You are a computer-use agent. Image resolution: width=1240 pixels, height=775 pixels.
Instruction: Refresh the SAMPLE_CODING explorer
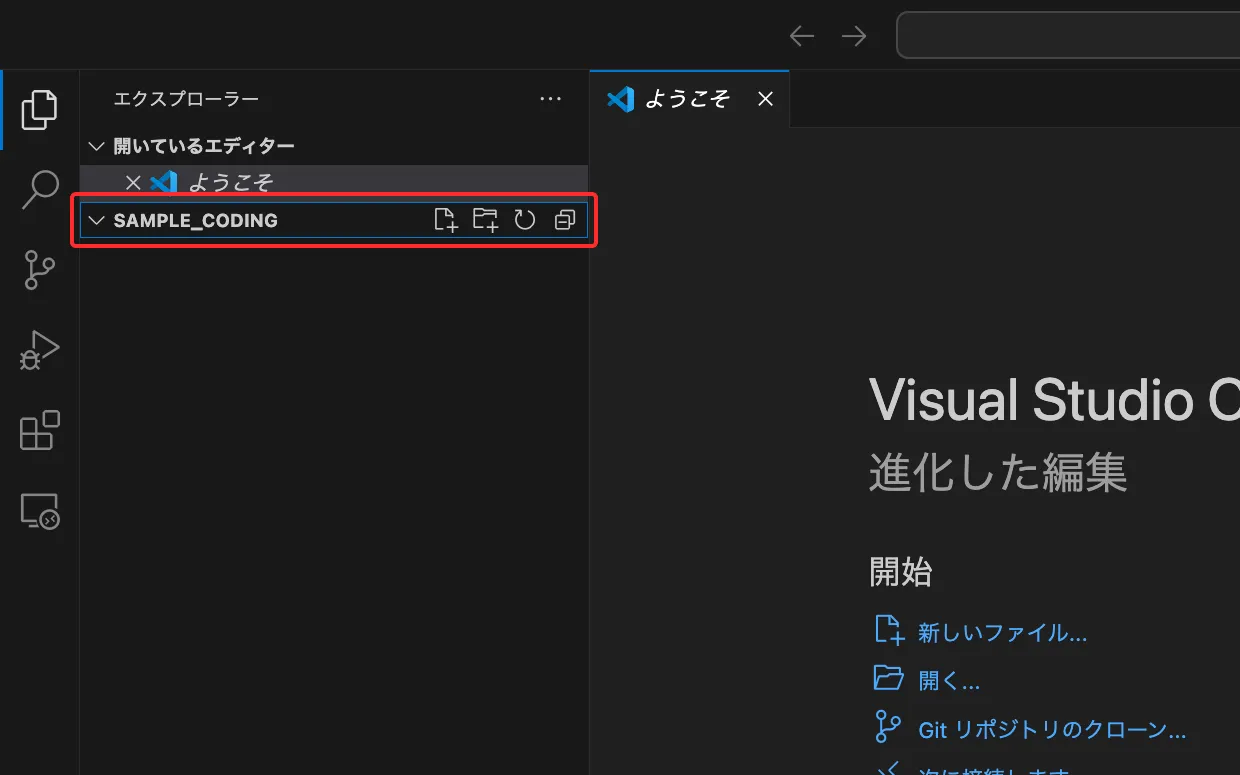point(525,220)
